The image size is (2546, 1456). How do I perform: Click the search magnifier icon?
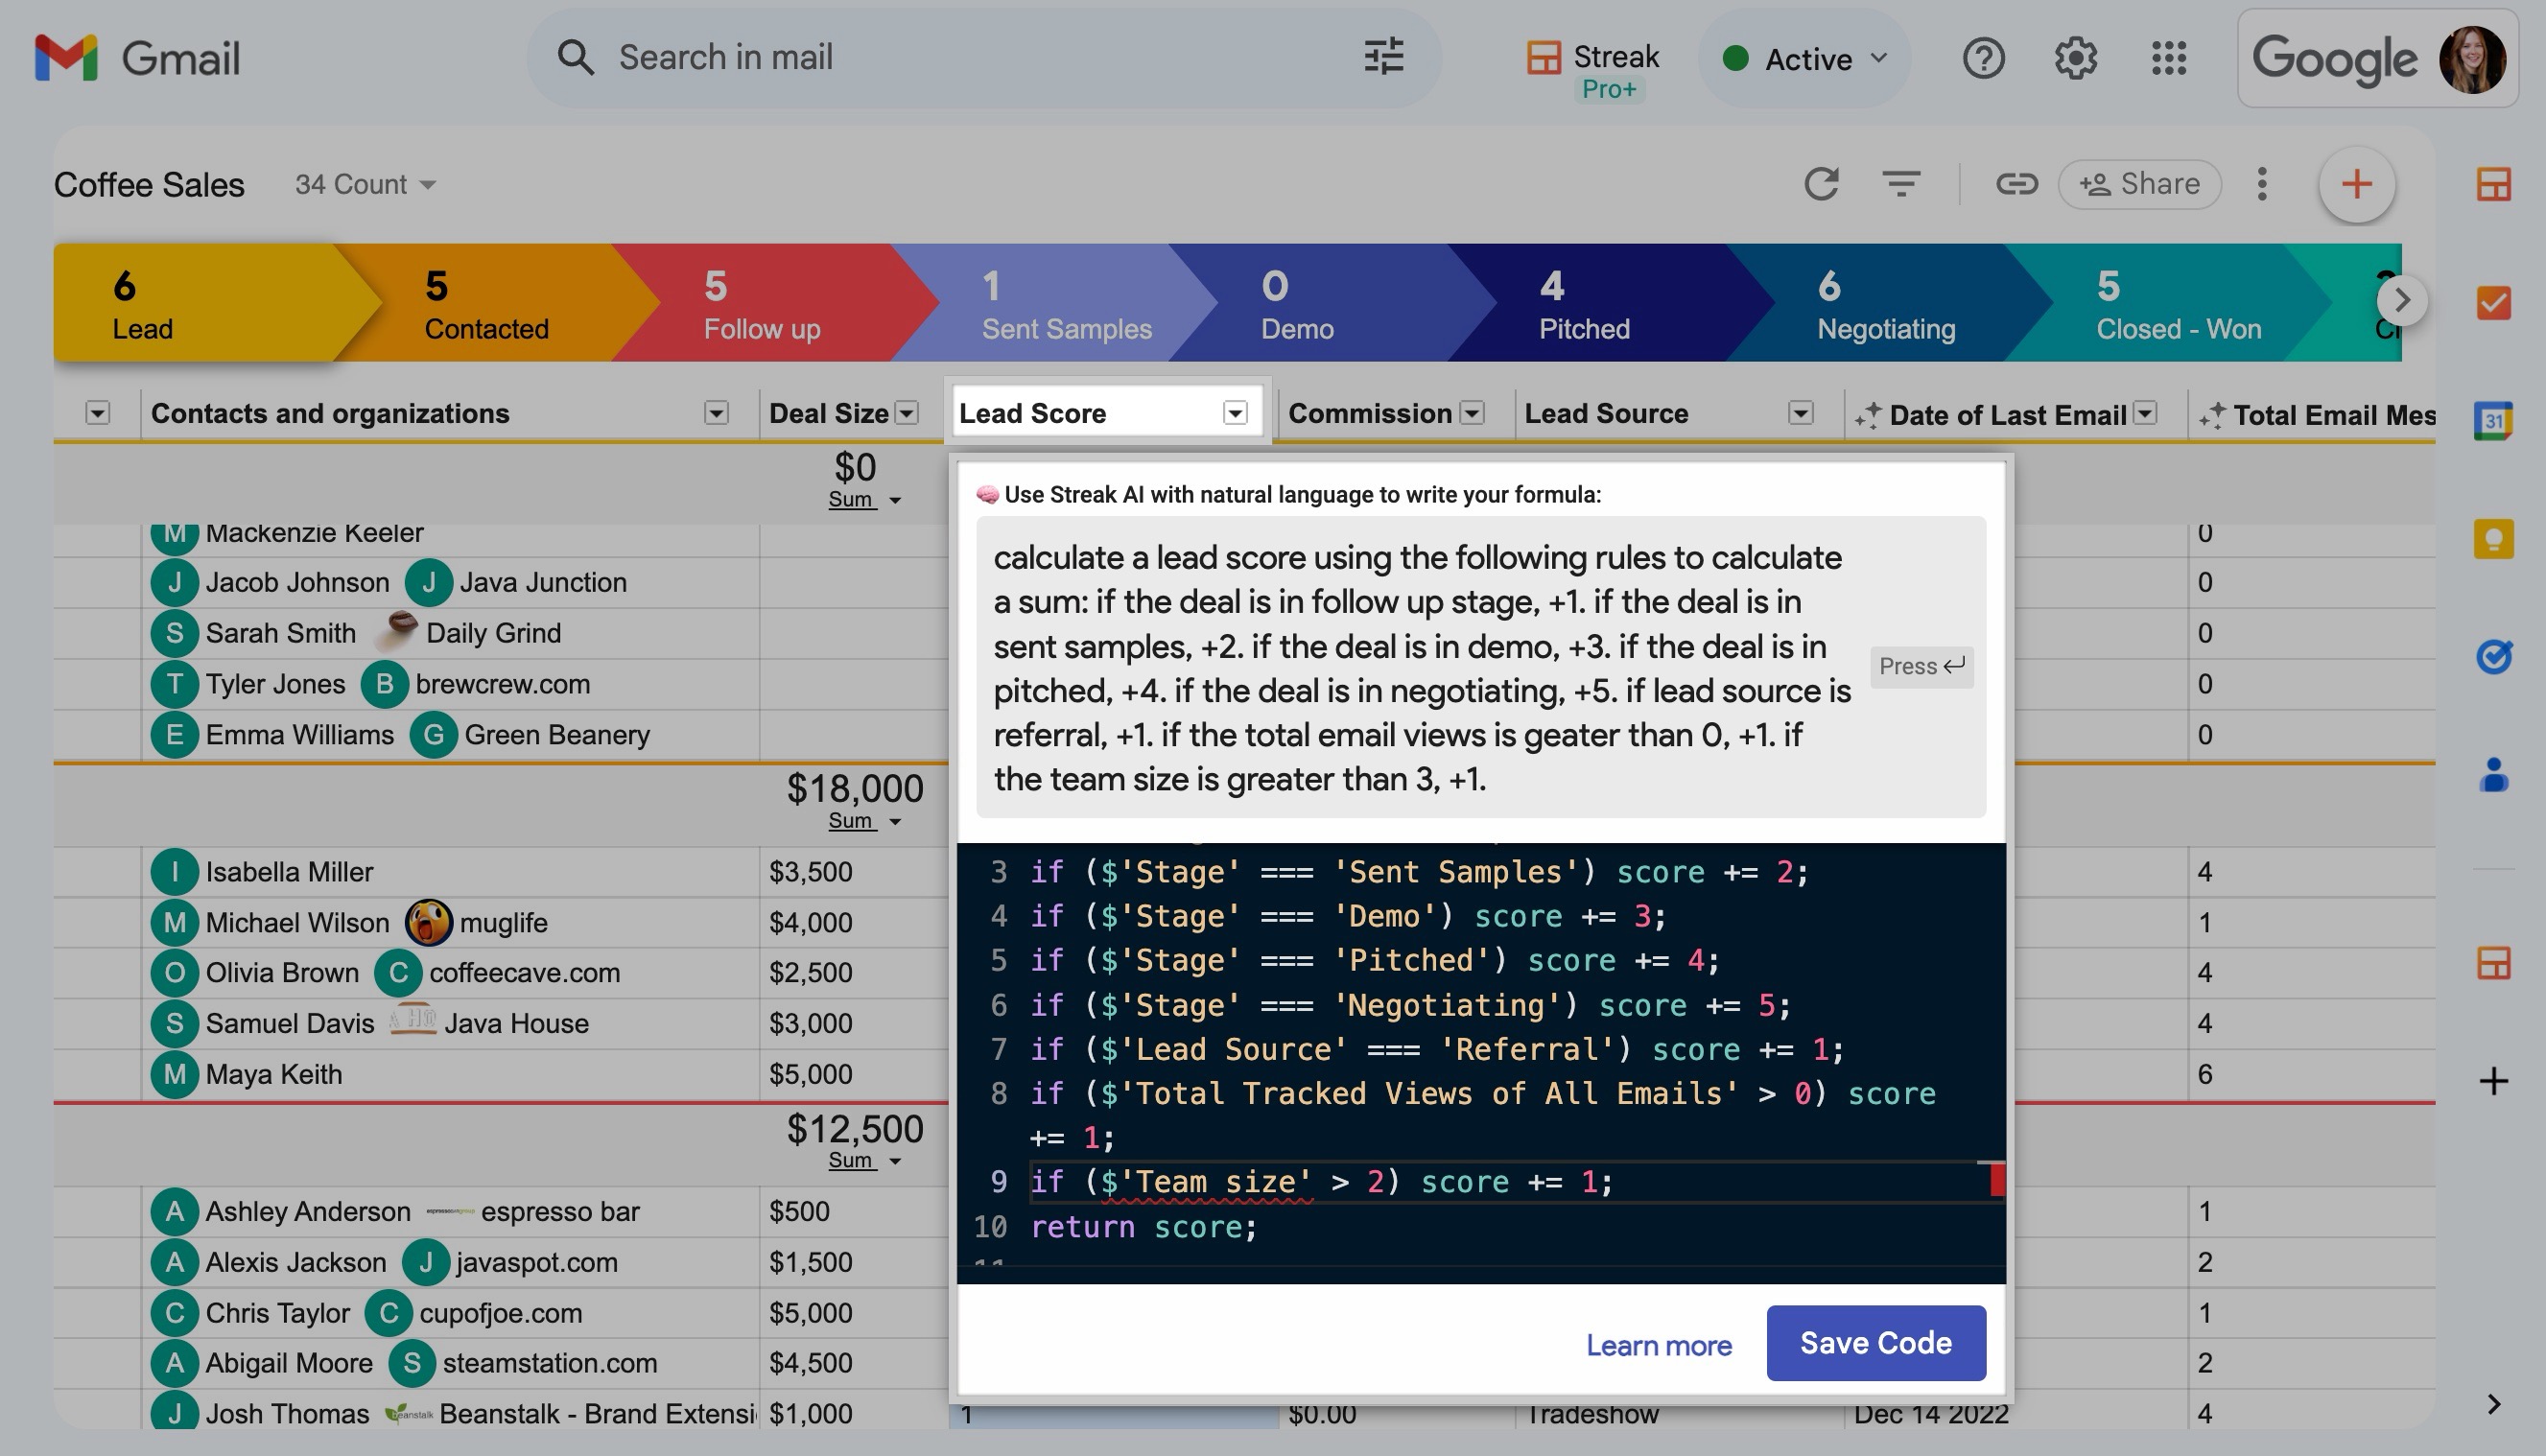[575, 57]
